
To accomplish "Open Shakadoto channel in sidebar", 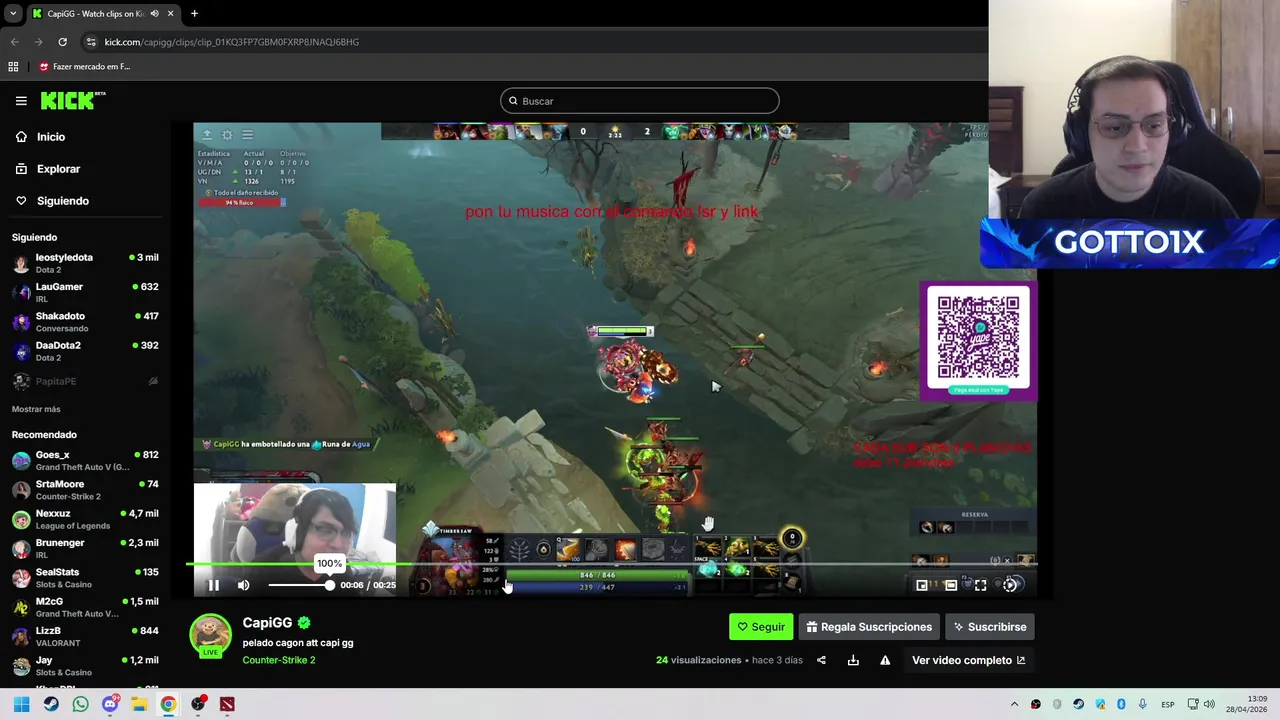I will pos(85,321).
